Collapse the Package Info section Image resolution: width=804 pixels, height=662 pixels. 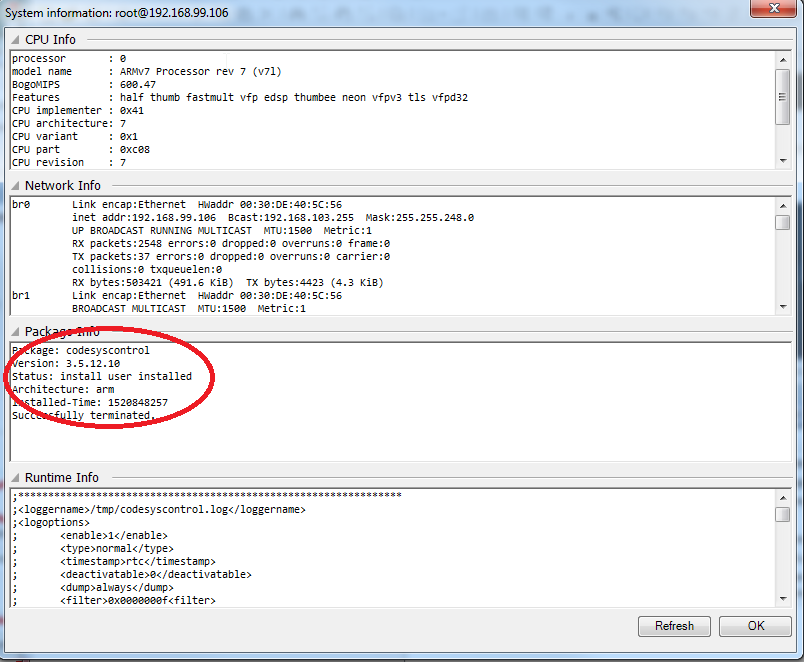click(x=16, y=332)
